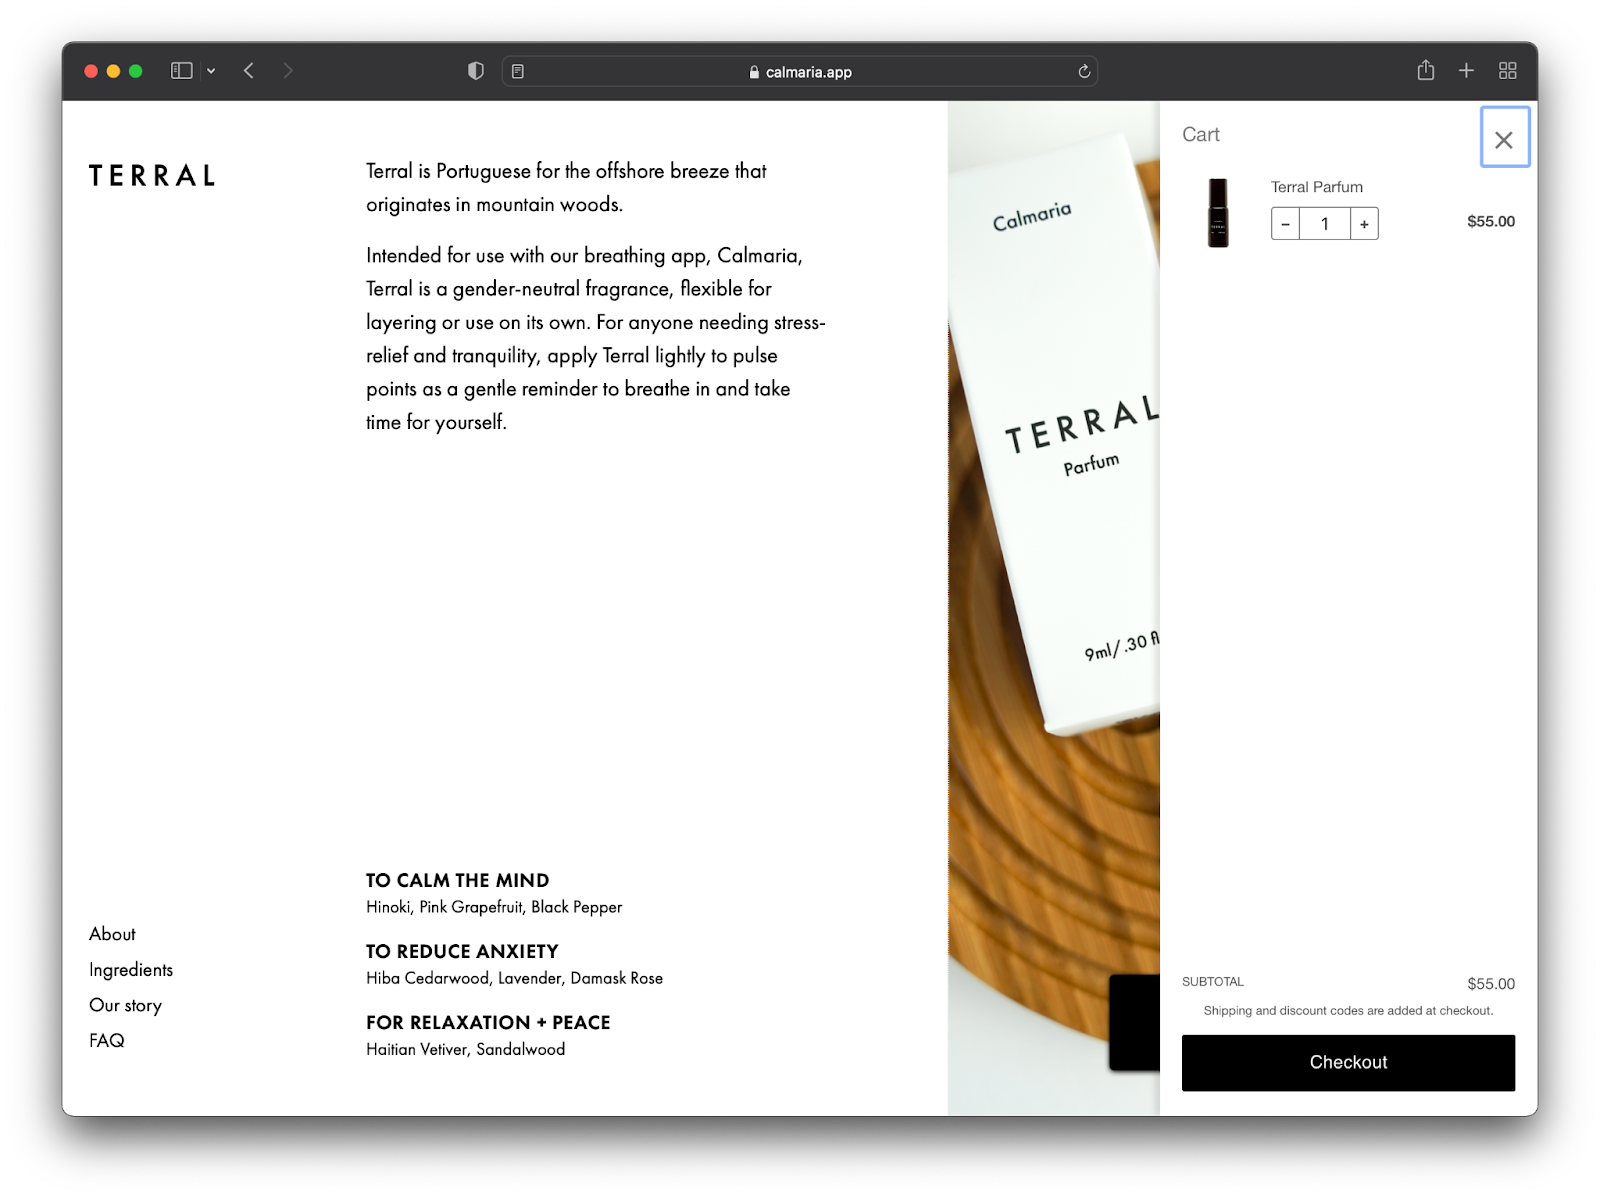The height and width of the screenshot is (1198, 1600).
Task: Click the product box hero image
Action: (1054, 608)
